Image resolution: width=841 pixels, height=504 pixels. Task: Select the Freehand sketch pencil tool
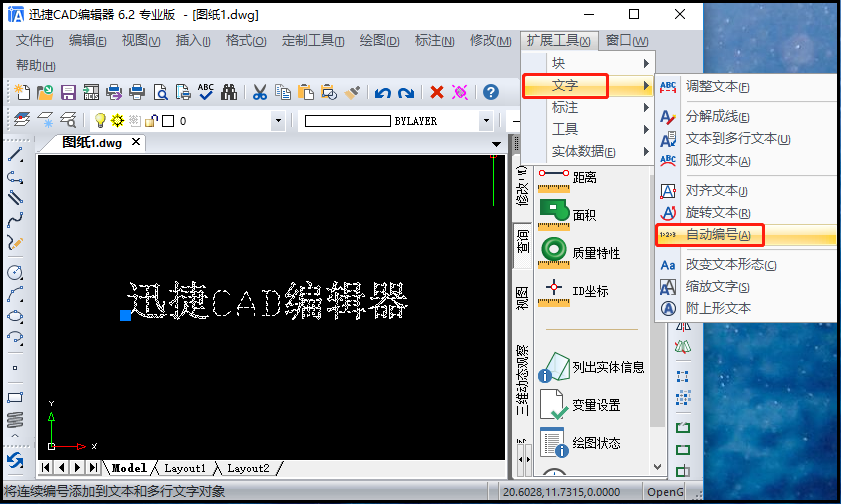(x=15, y=243)
